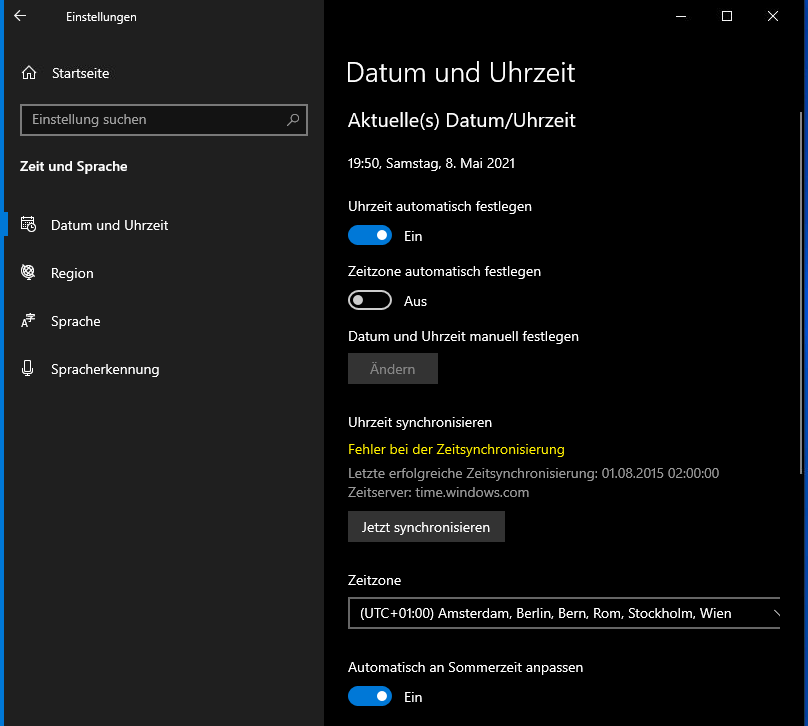Click the Sprache language icon
Image resolution: width=808 pixels, height=726 pixels.
(x=28, y=320)
